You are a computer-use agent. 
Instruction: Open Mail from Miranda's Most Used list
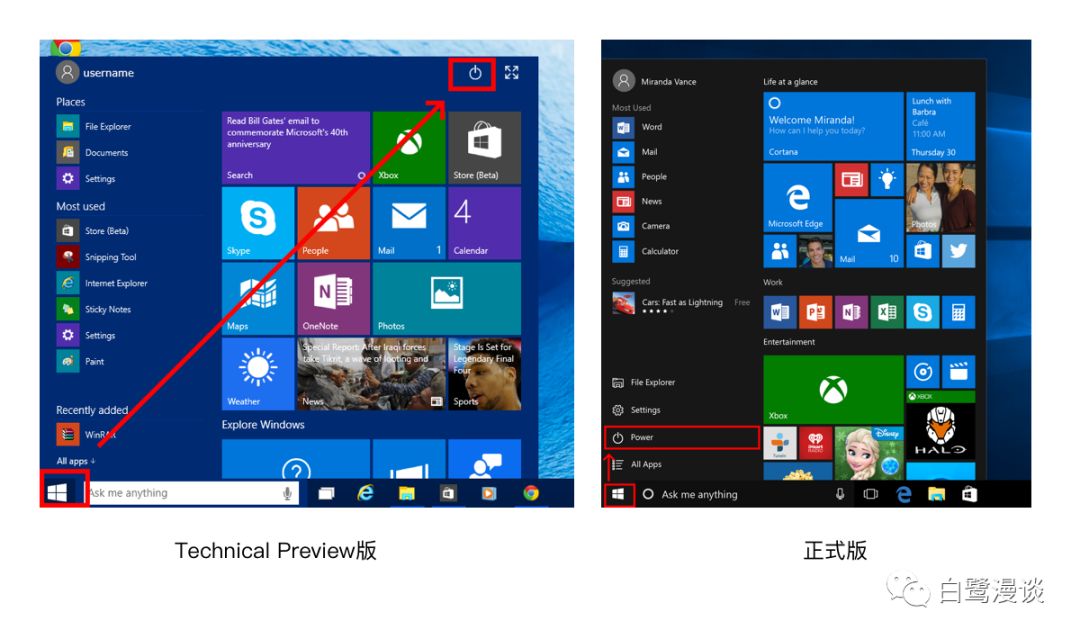(x=635, y=151)
